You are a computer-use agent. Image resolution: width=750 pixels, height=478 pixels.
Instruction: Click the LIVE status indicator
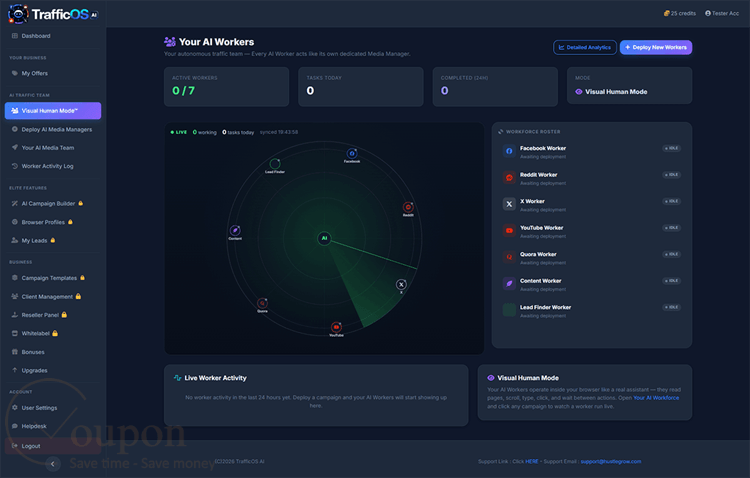pos(178,132)
